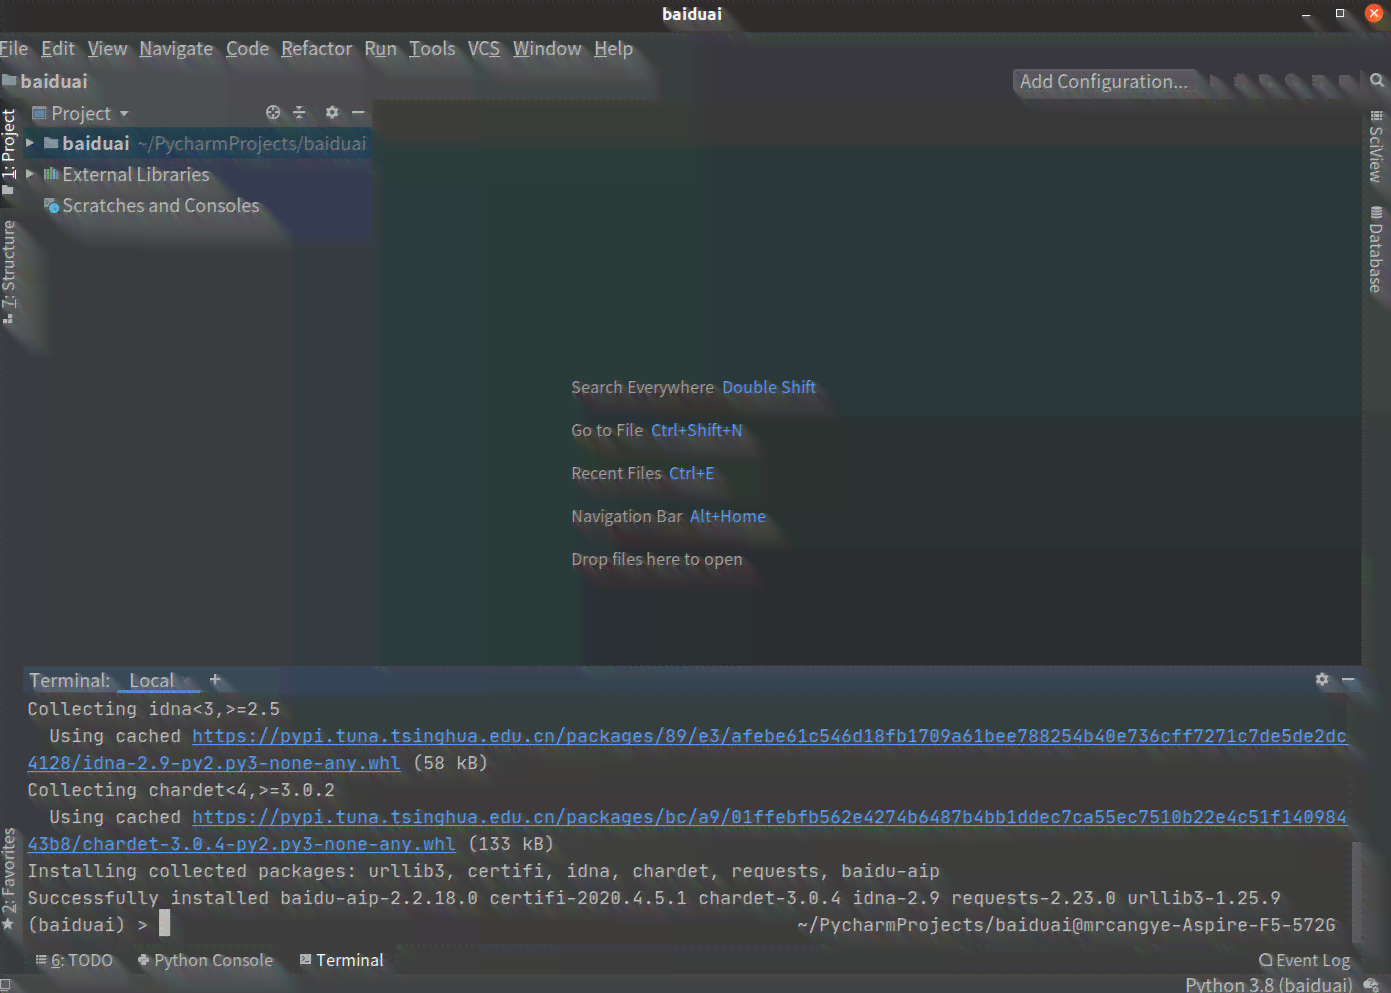Hide the Project tool window
Viewport: 1391px width, 993px height.
click(358, 113)
